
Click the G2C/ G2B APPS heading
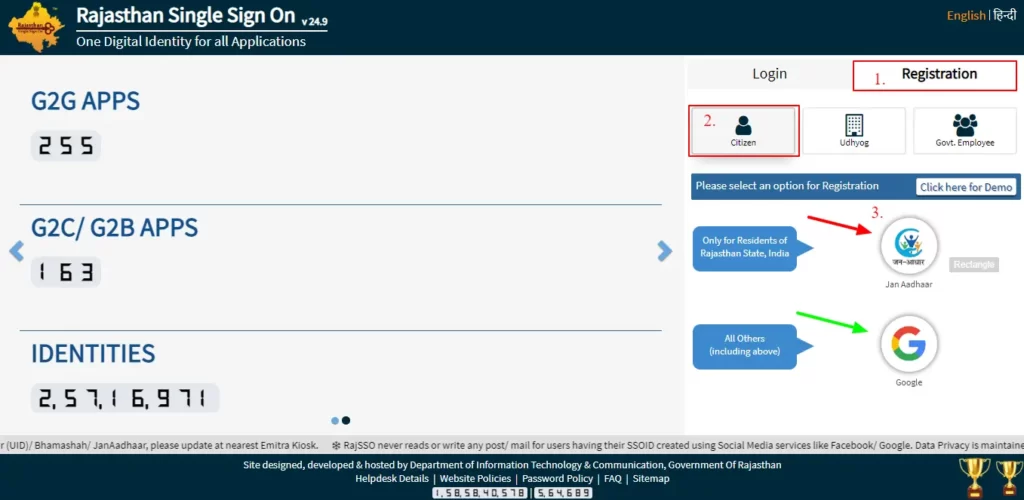[114, 228]
